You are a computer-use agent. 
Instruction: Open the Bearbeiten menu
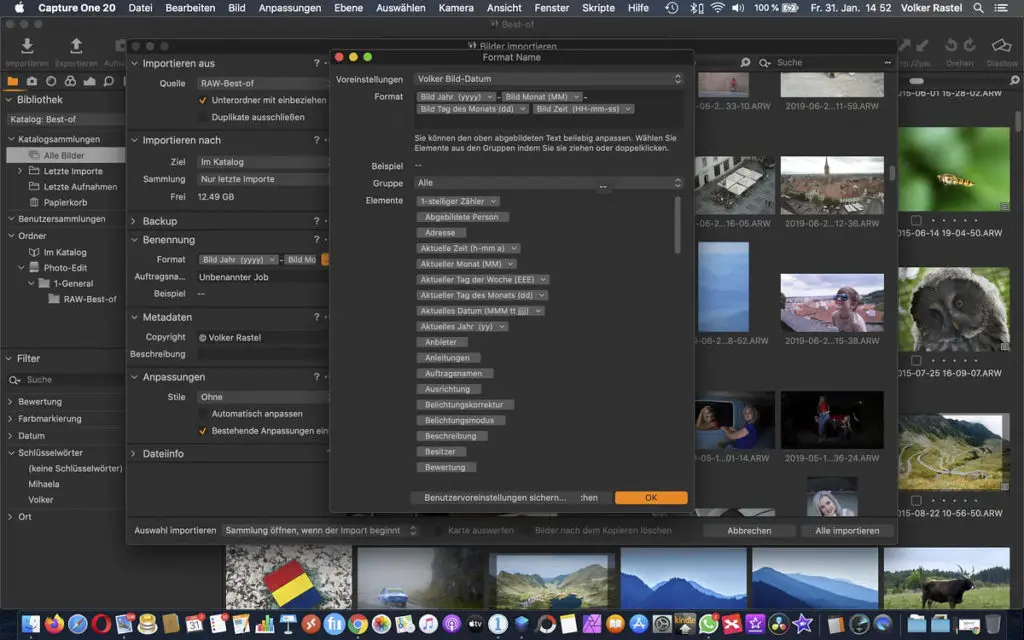[x=190, y=8]
